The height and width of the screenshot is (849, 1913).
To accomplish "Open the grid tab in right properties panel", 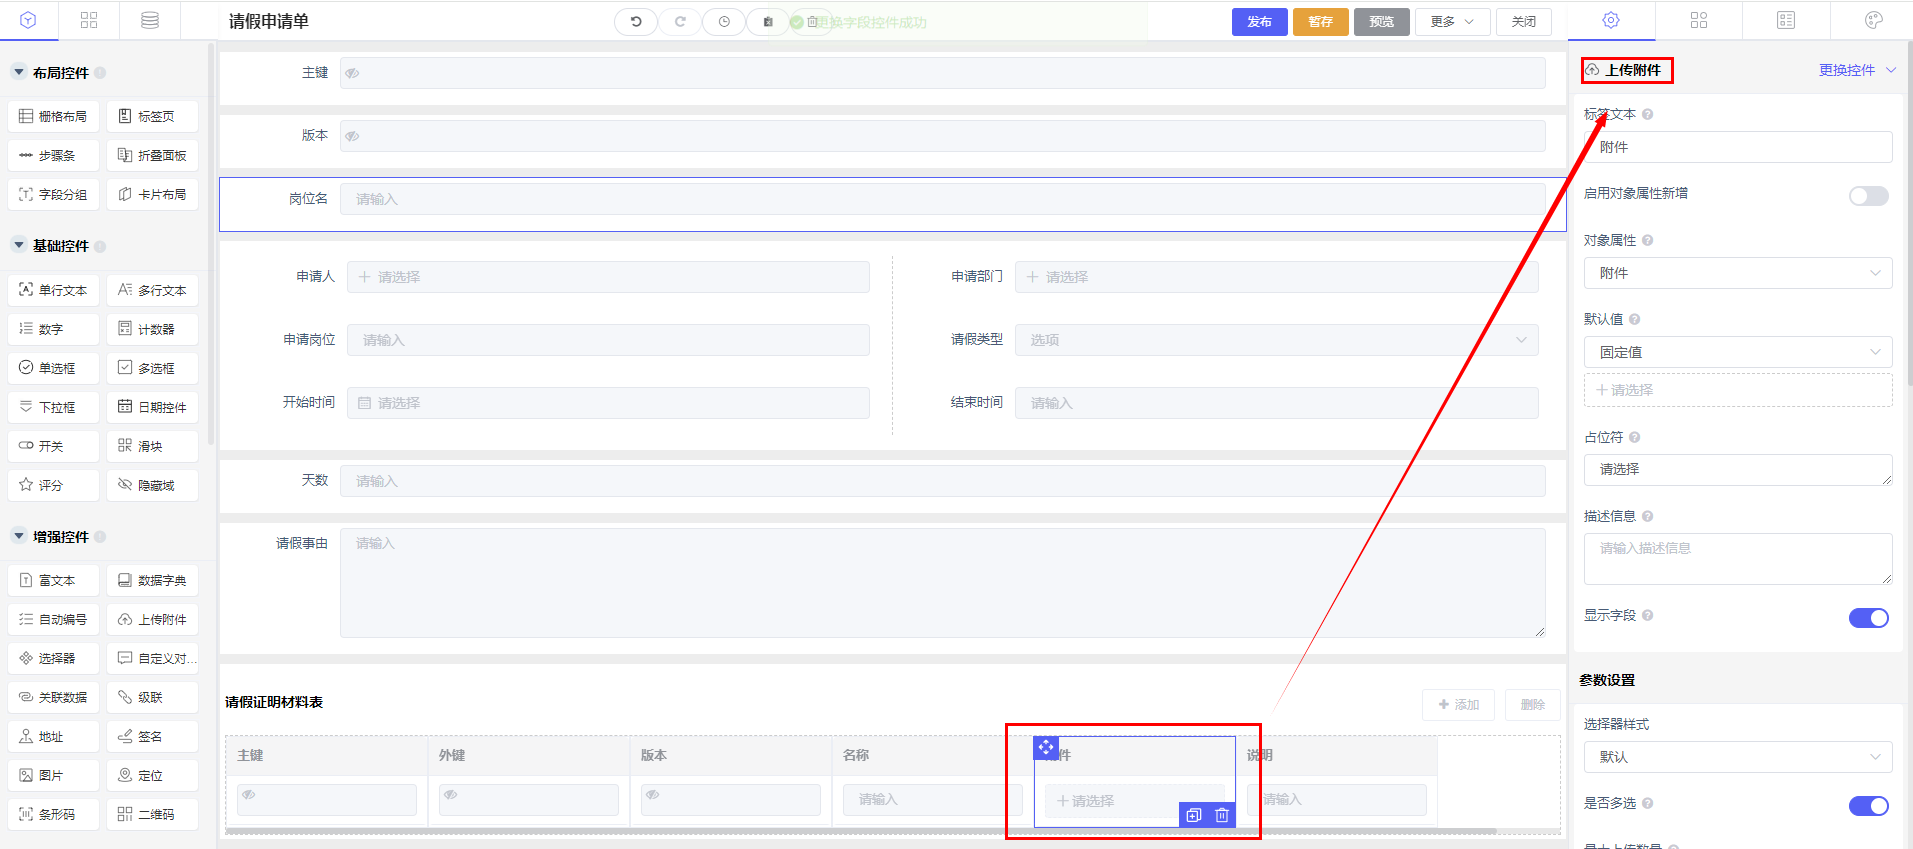I will click(x=1699, y=20).
